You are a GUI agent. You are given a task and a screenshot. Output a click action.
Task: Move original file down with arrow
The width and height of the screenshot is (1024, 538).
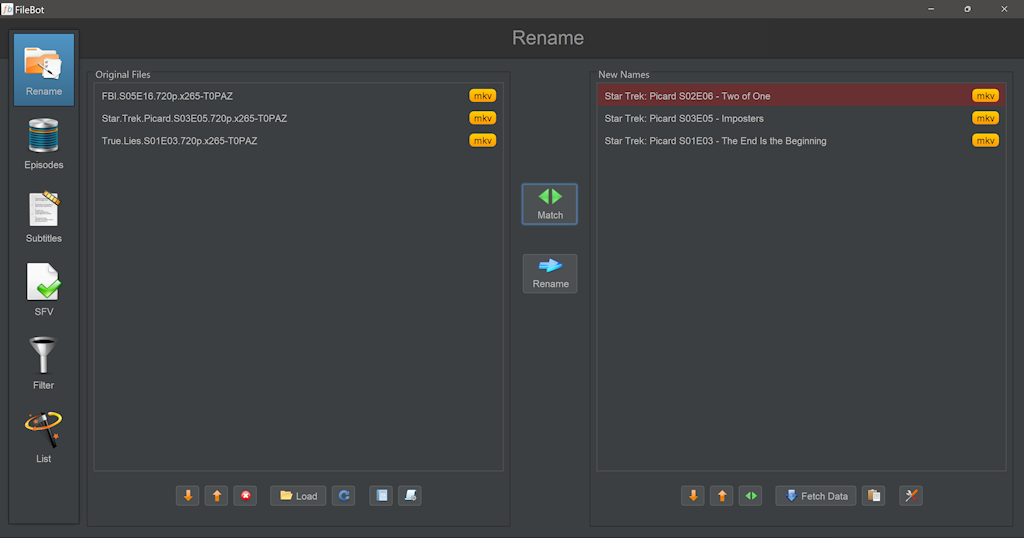point(187,496)
